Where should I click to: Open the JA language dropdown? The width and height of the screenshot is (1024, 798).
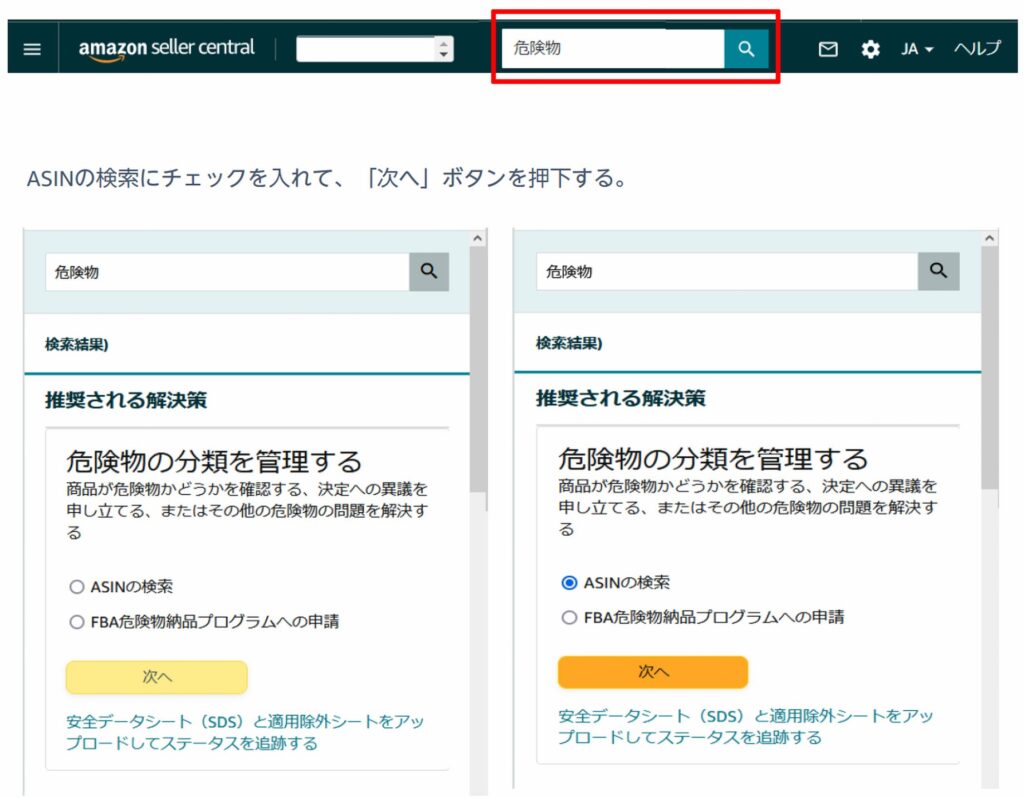(917, 49)
